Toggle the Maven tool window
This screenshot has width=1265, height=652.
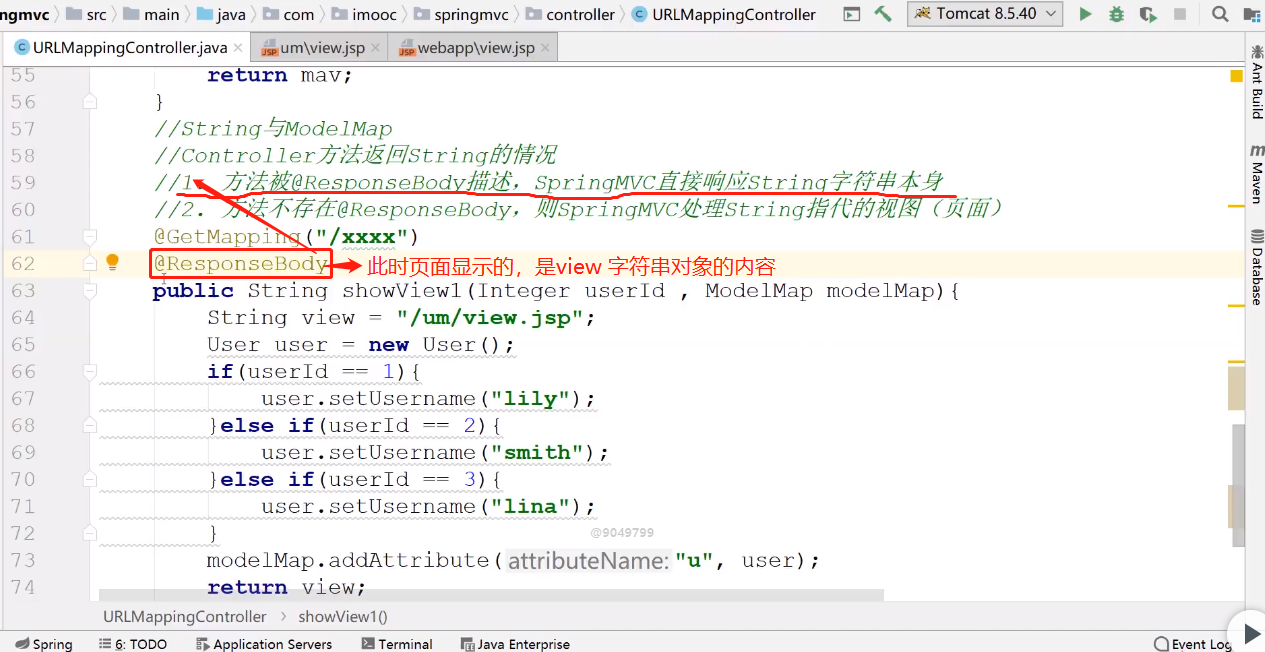[x=1257, y=174]
